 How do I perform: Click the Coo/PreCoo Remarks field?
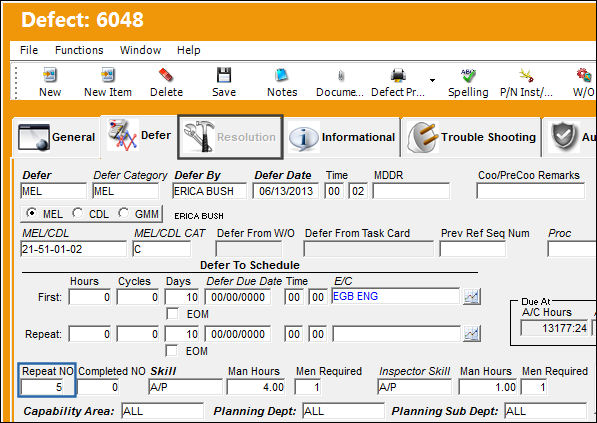530,191
